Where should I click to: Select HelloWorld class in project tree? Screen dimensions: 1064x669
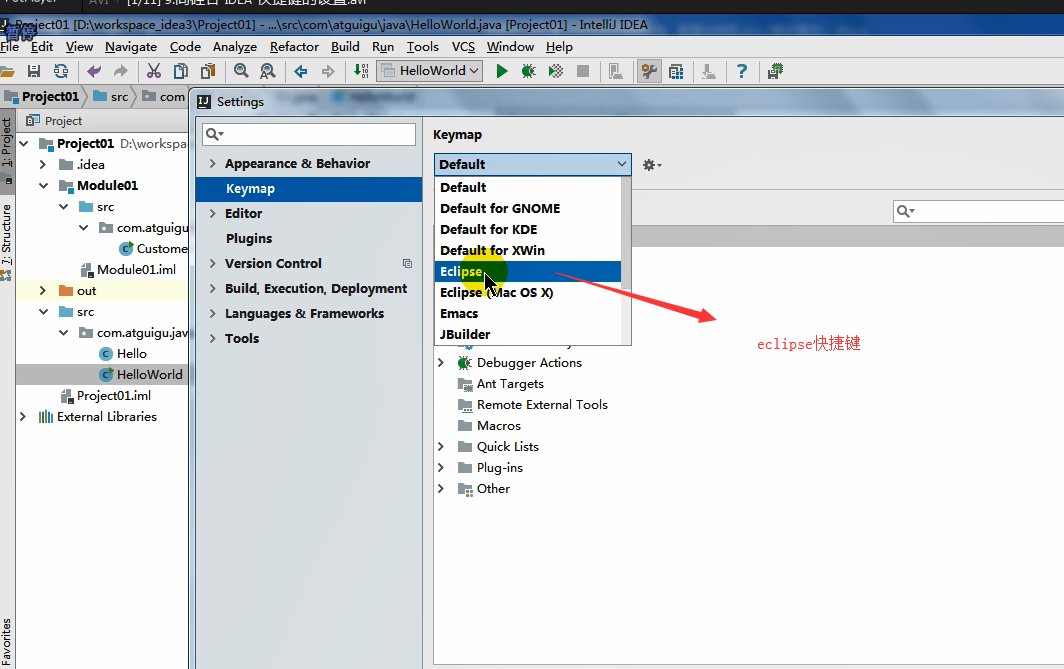click(149, 375)
